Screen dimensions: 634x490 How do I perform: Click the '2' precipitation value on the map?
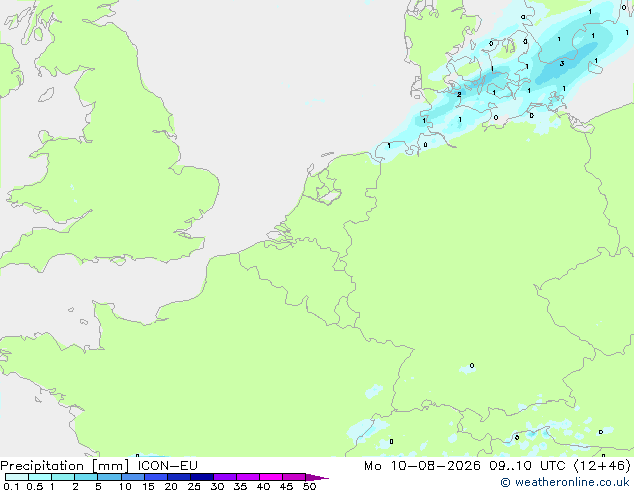pos(459,95)
